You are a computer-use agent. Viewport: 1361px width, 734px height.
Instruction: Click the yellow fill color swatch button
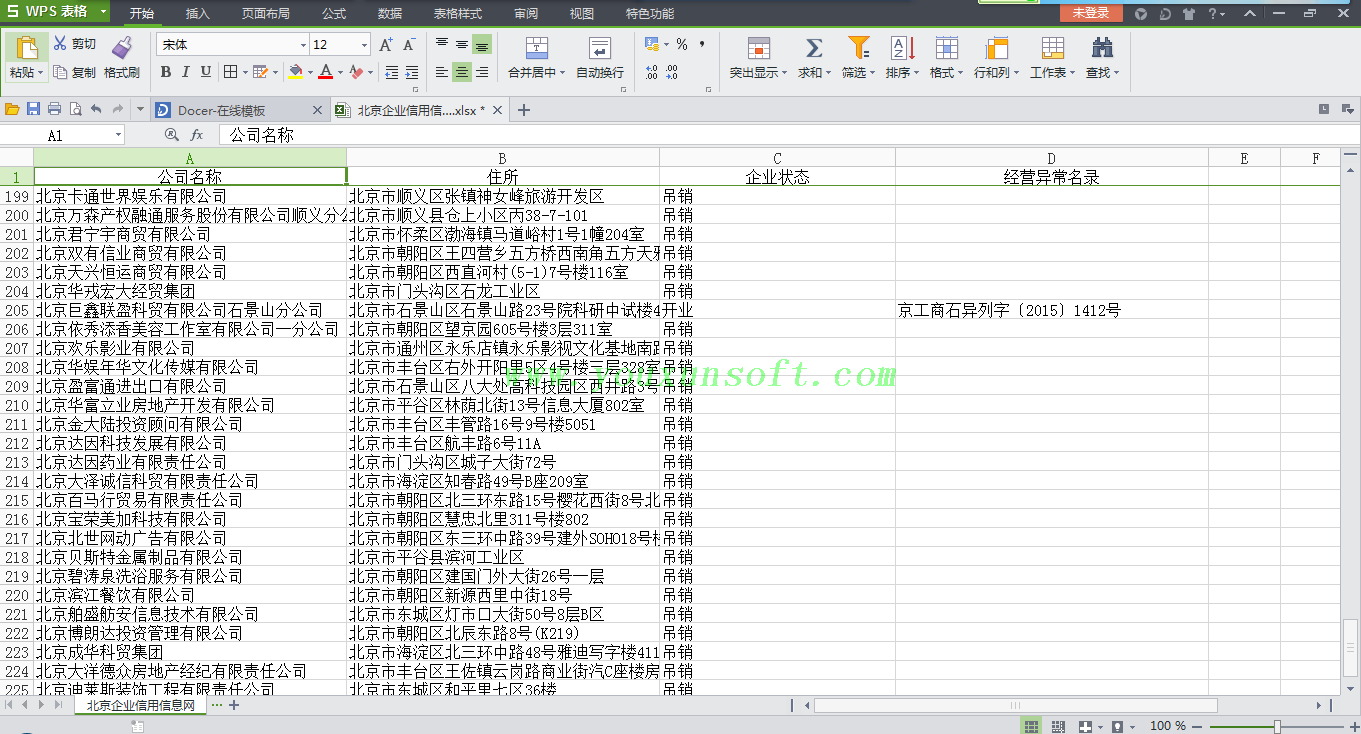coord(296,72)
